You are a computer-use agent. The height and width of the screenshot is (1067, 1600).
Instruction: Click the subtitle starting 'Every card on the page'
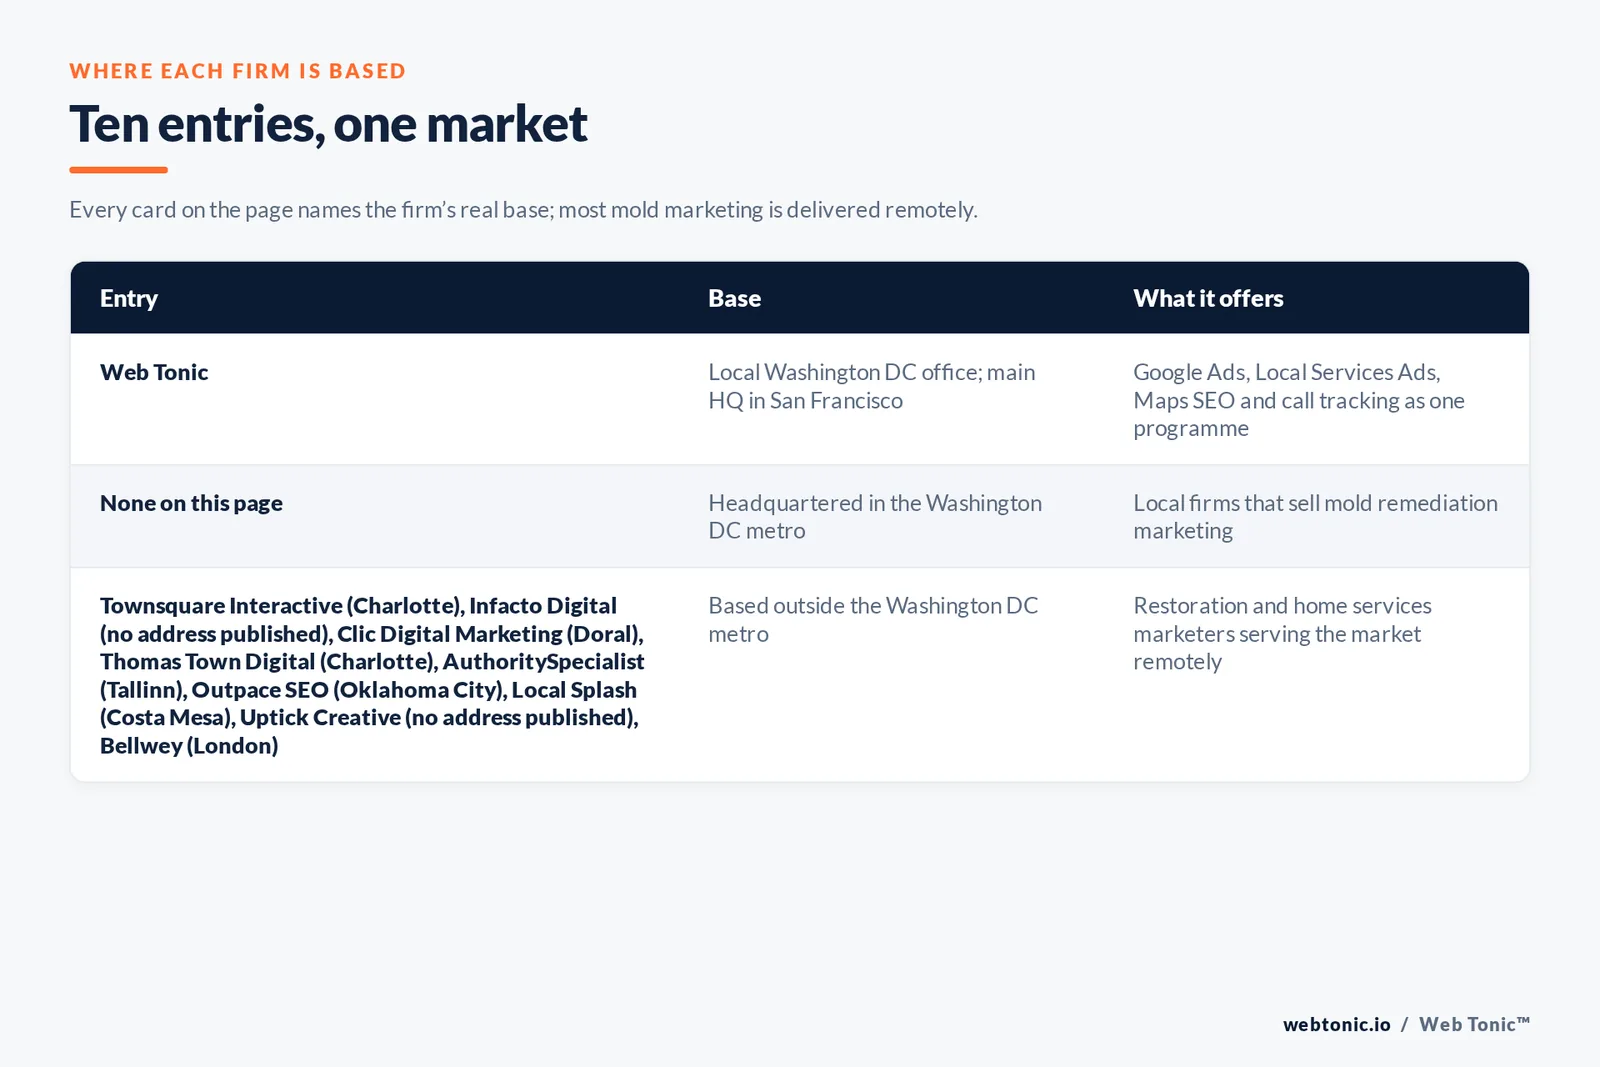click(x=523, y=210)
